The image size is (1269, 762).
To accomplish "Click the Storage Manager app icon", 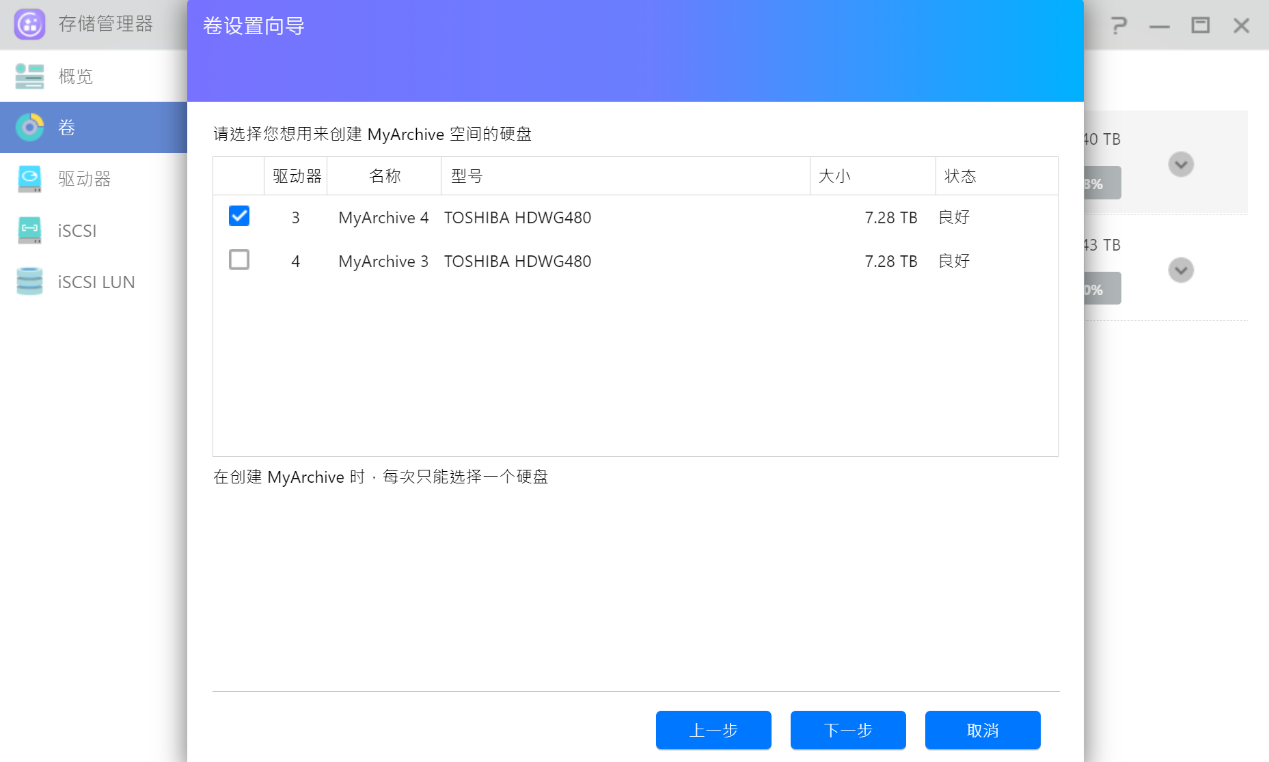I will [29, 24].
